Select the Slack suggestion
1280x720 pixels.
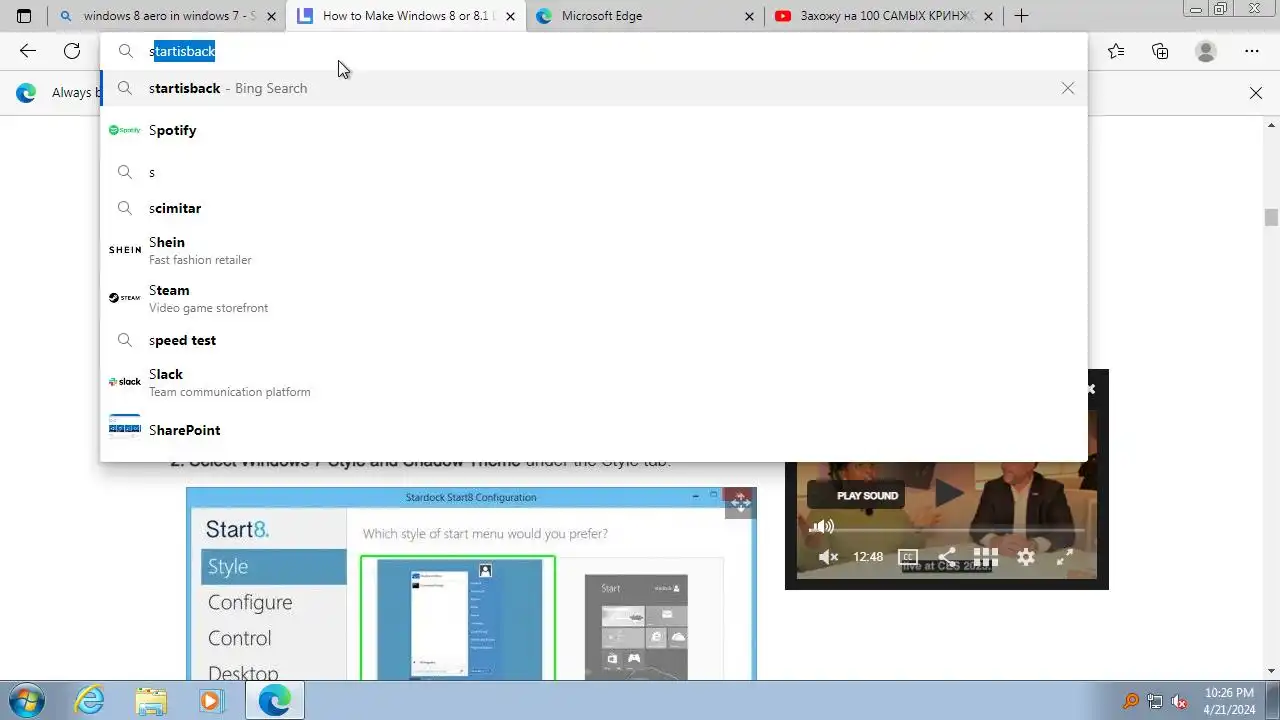tap(593, 382)
